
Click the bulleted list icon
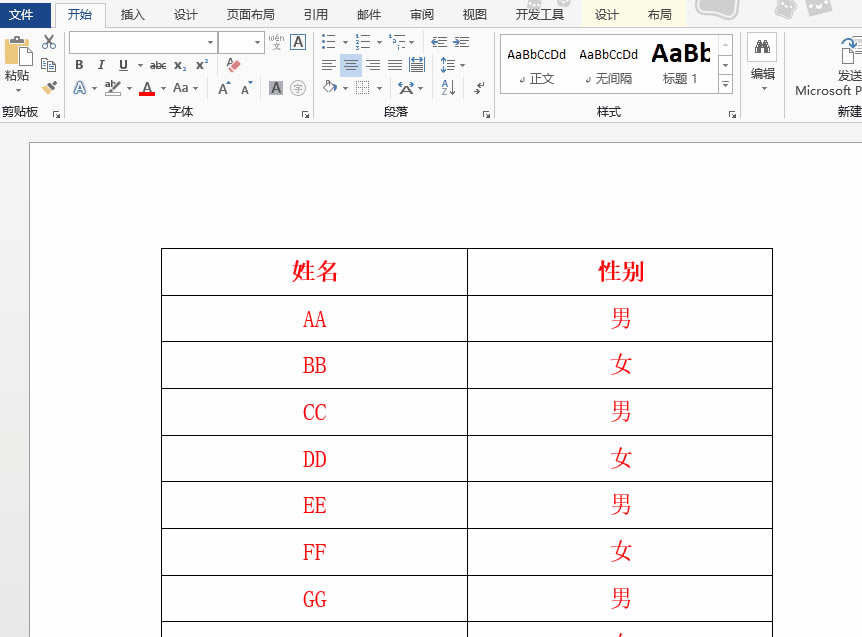click(x=328, y=42)
